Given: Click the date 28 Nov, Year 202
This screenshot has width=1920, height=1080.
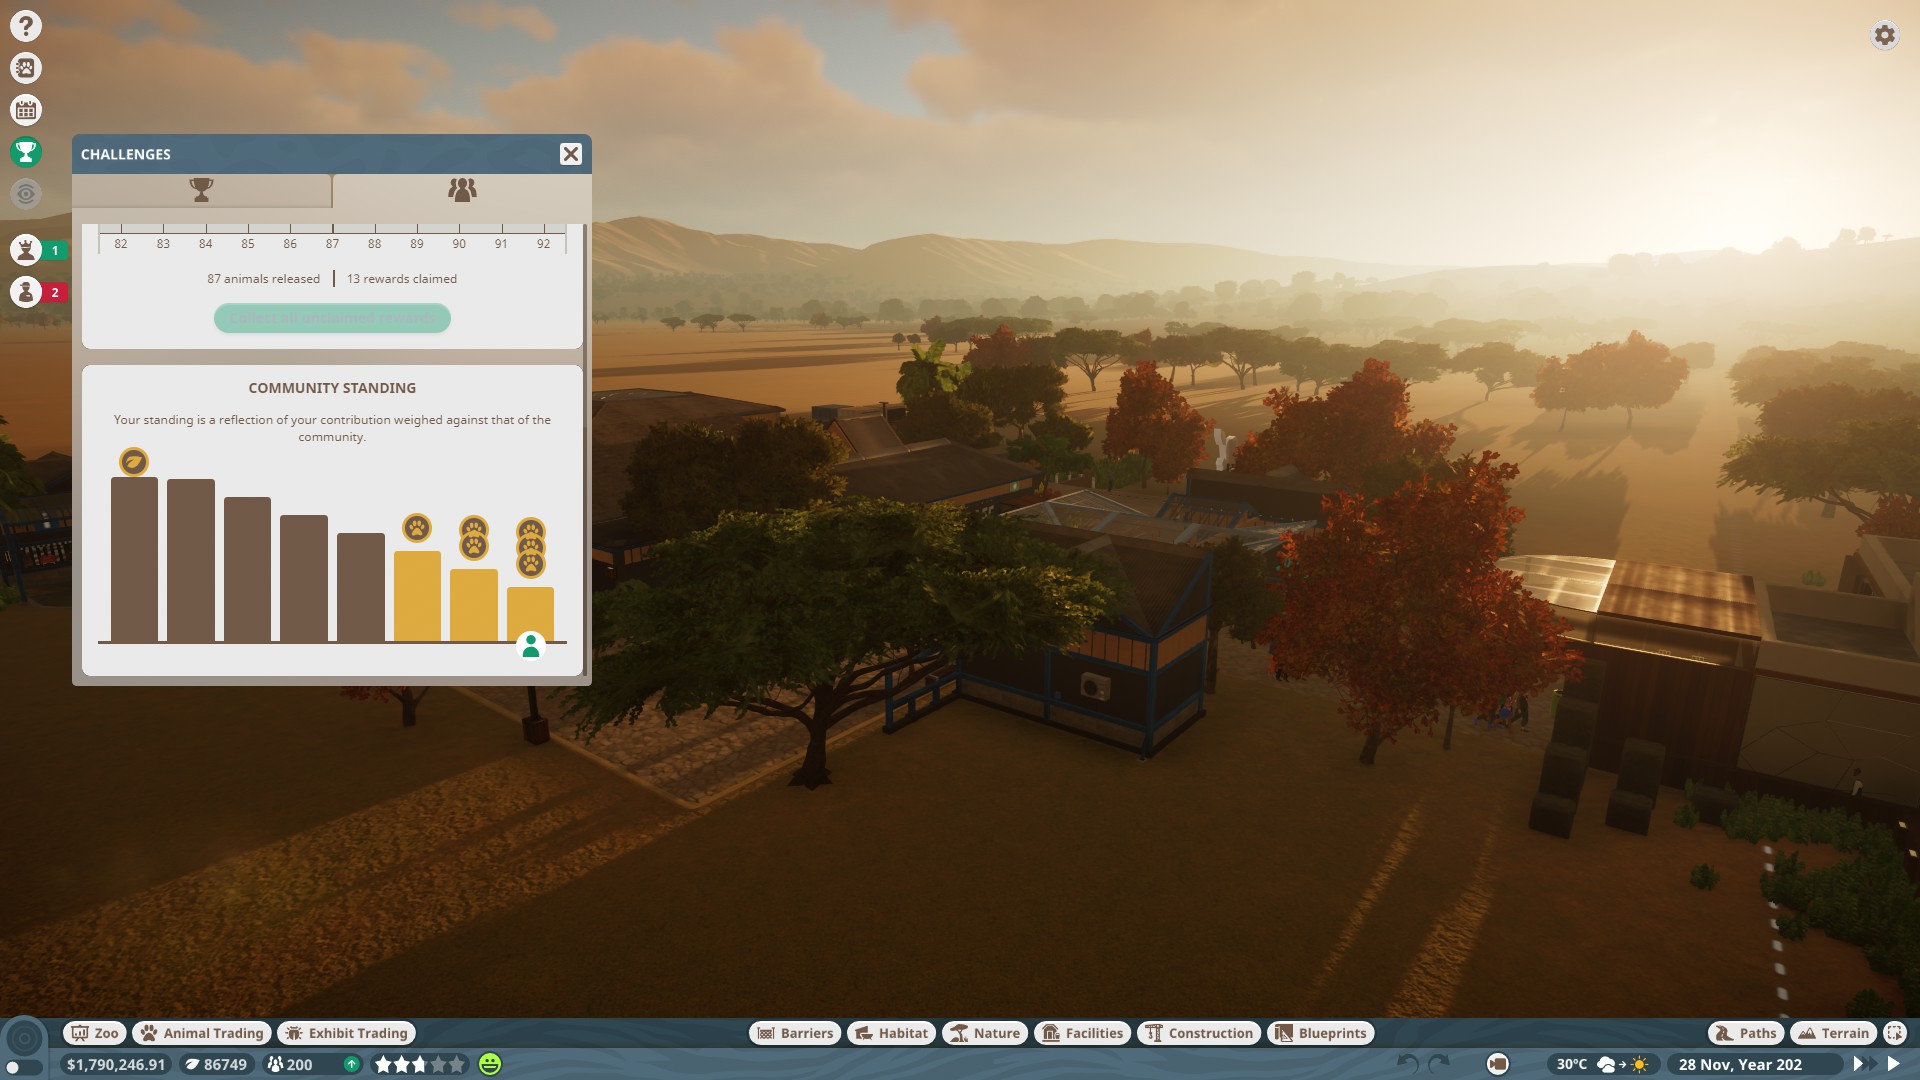Looking at the screenshot, I should click(1740, 1064).
